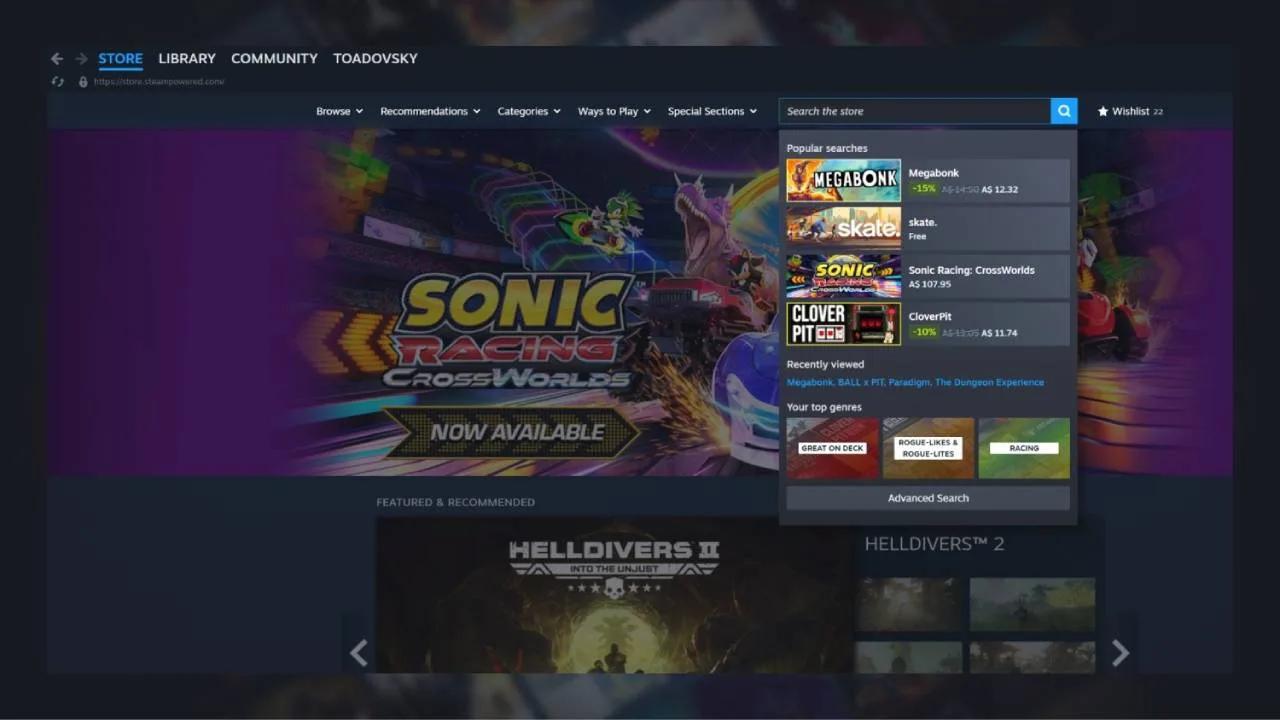Click the Search the store field
The image size is (1280, 720).
(915, 111)
